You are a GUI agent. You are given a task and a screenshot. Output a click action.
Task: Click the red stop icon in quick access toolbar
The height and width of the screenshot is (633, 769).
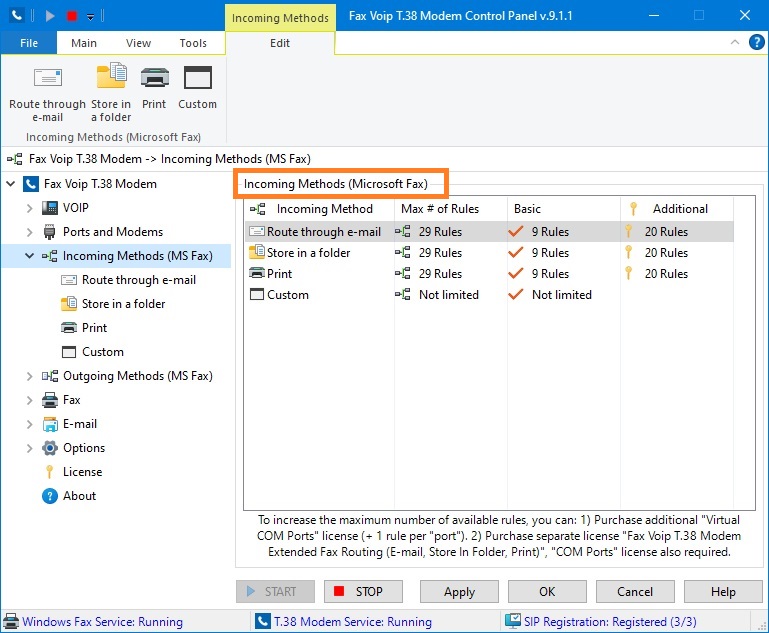[x=72, y=16]
